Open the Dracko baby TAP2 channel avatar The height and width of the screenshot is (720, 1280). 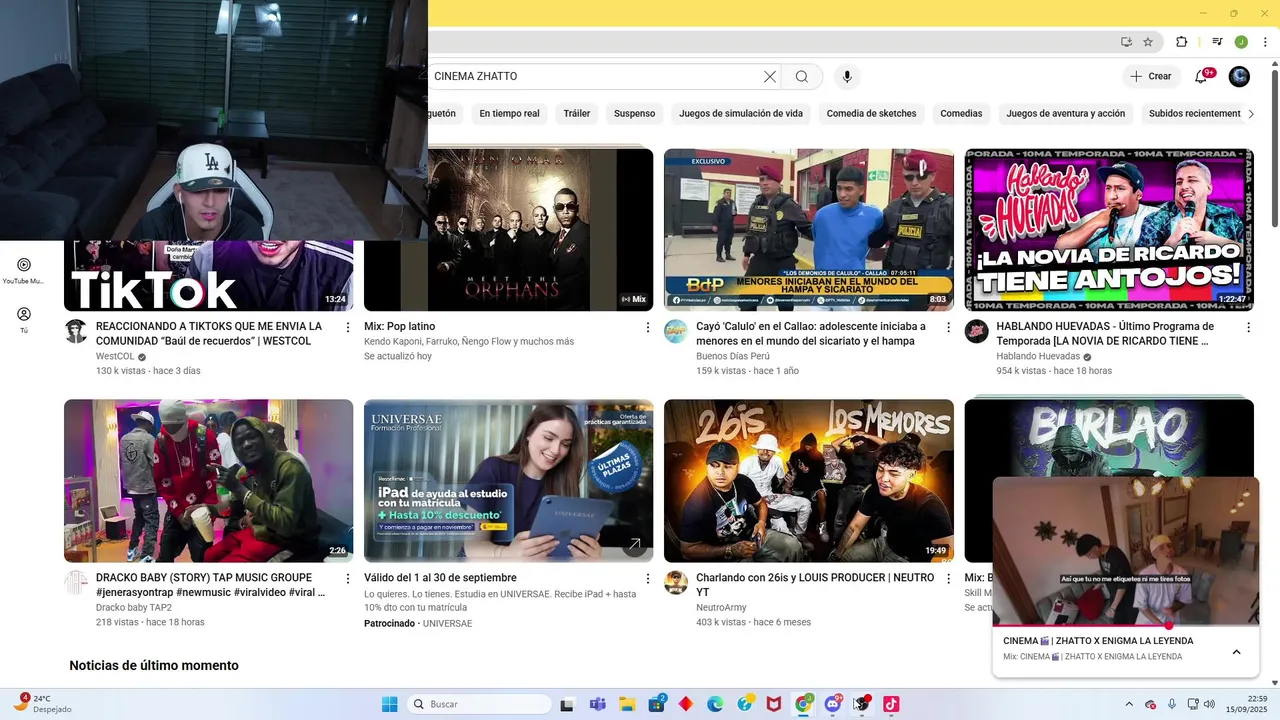(x=76, y=582)
